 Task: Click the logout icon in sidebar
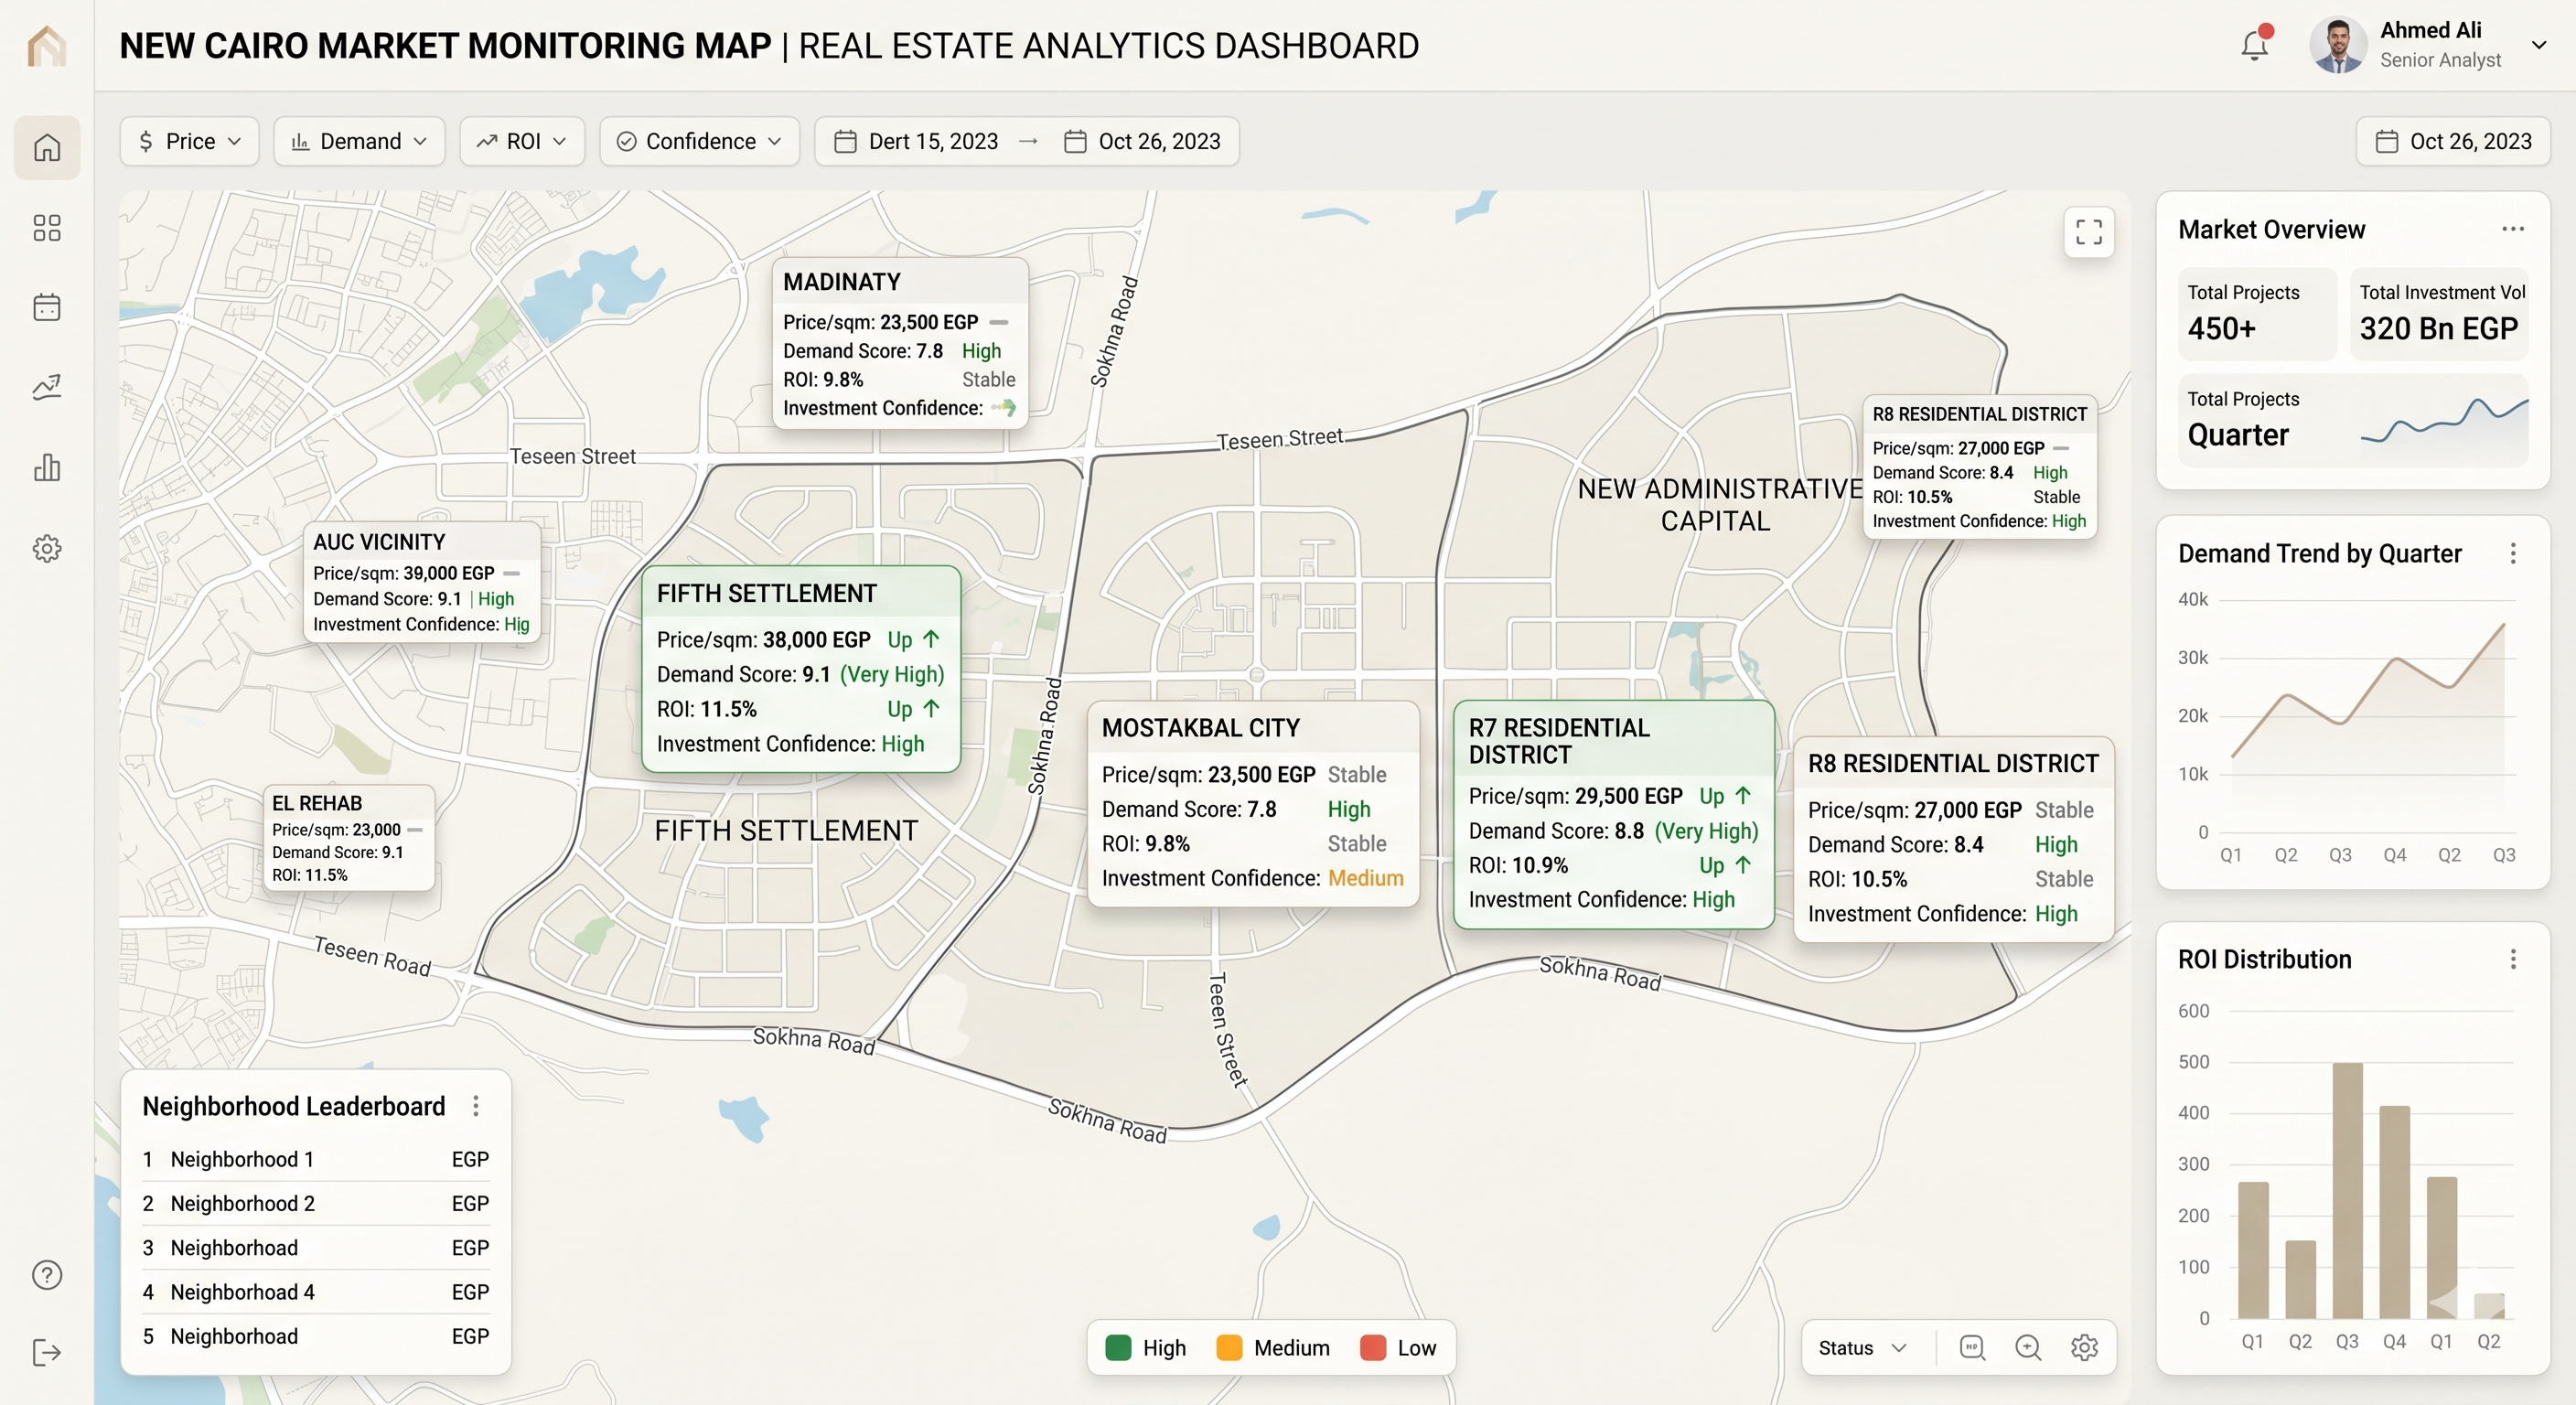pos(47,1353)
